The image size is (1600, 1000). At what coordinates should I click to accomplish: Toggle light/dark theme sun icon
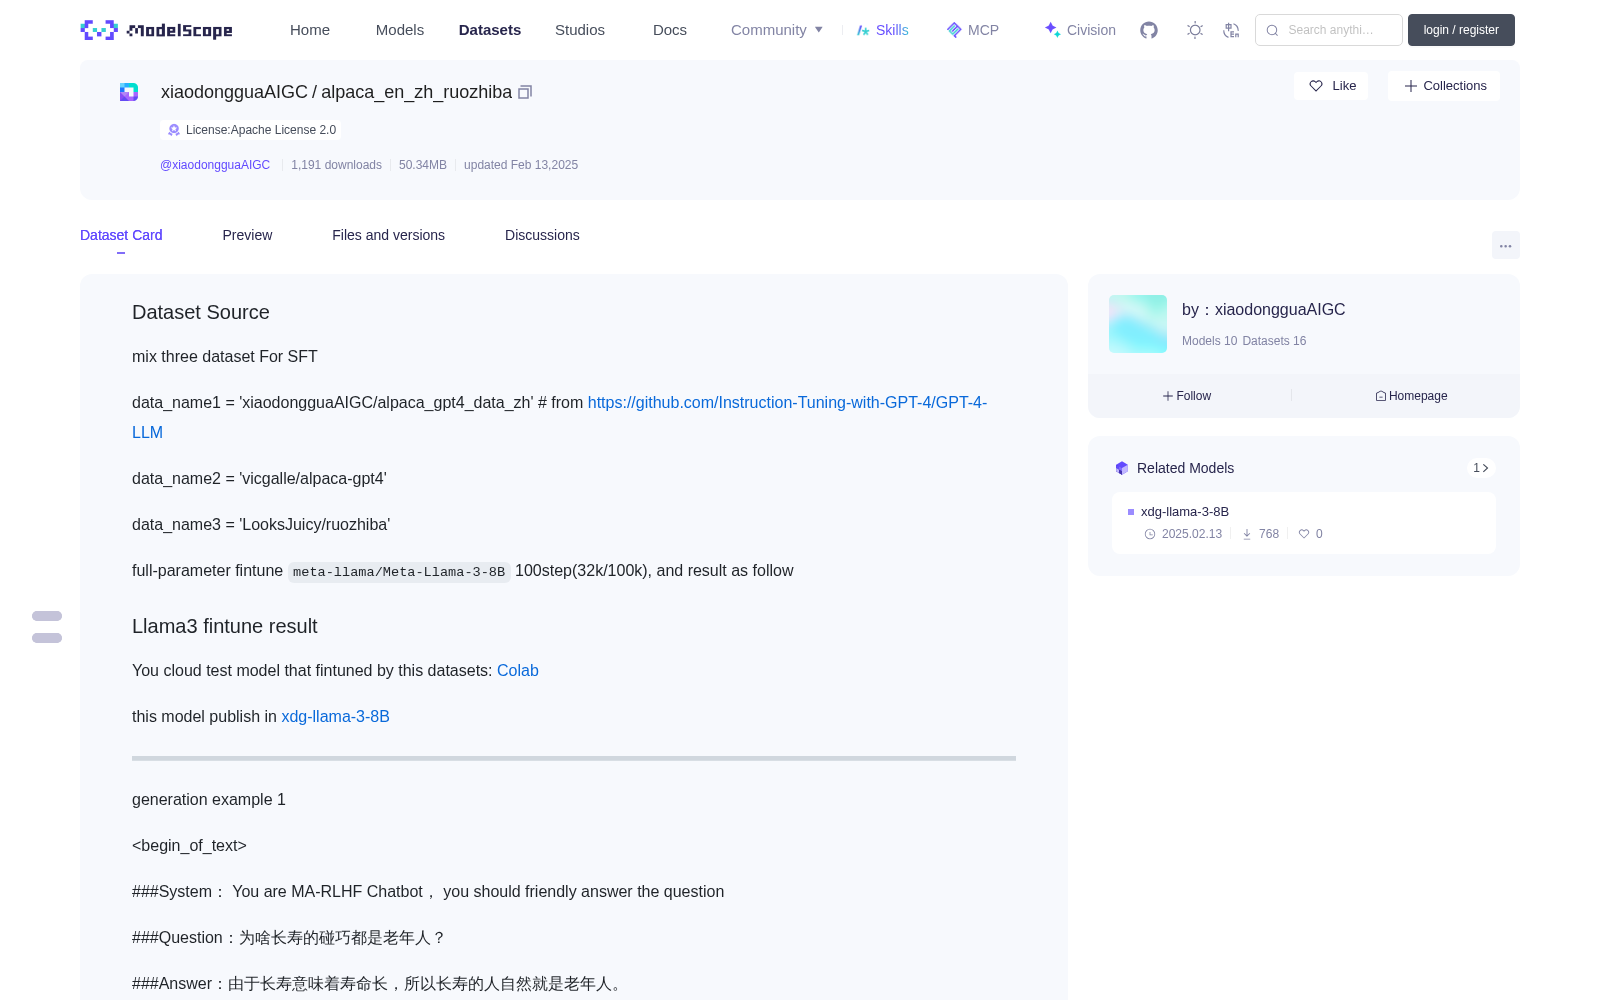coord(1195,30)
